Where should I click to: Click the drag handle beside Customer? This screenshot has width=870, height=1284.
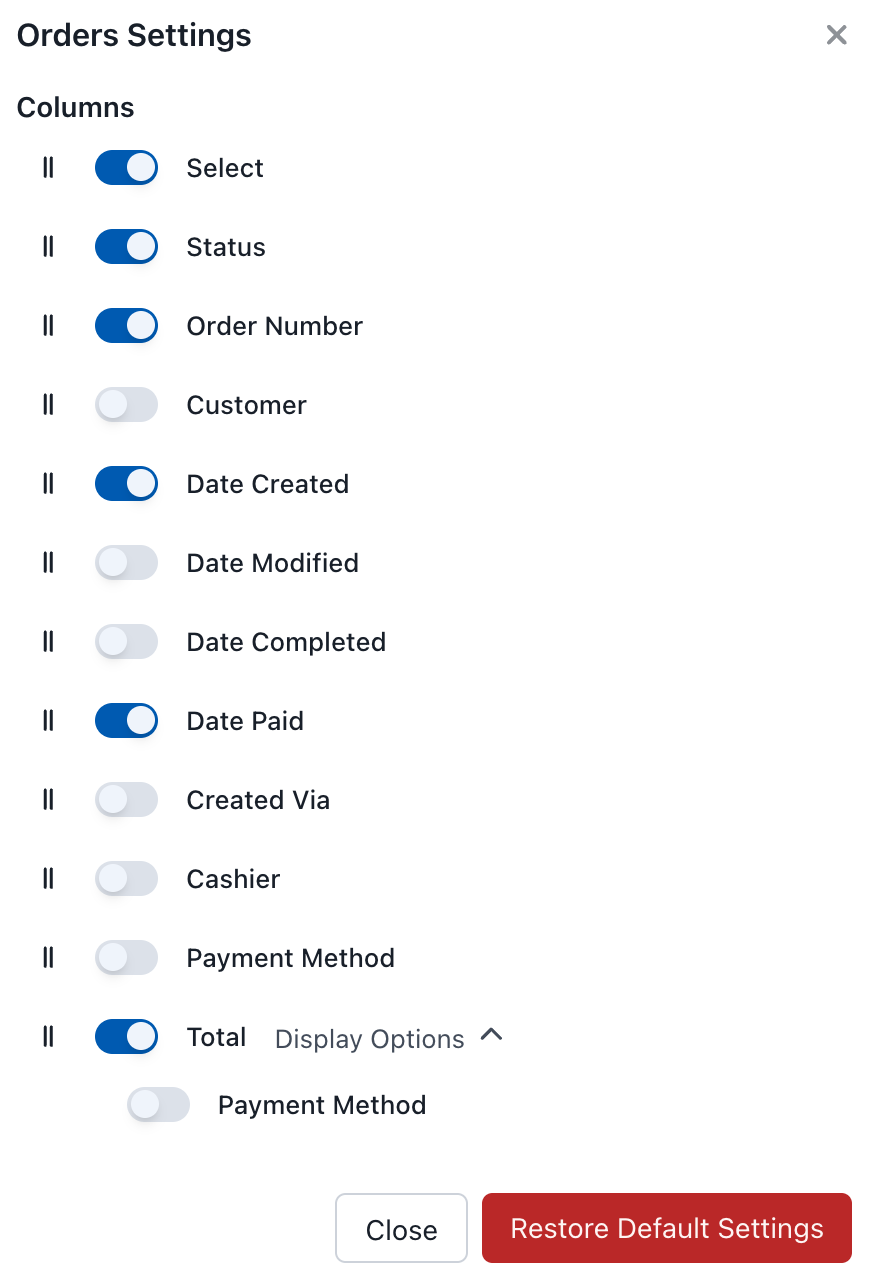(x=48, y=405)
